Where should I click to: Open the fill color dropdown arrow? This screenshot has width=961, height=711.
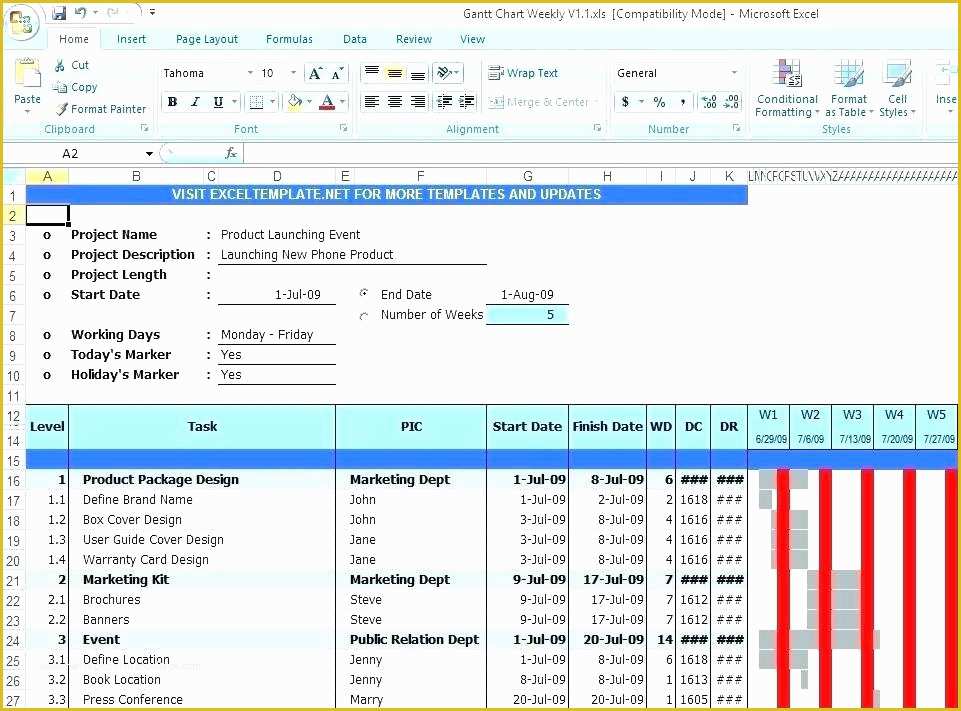pos(309,102)
